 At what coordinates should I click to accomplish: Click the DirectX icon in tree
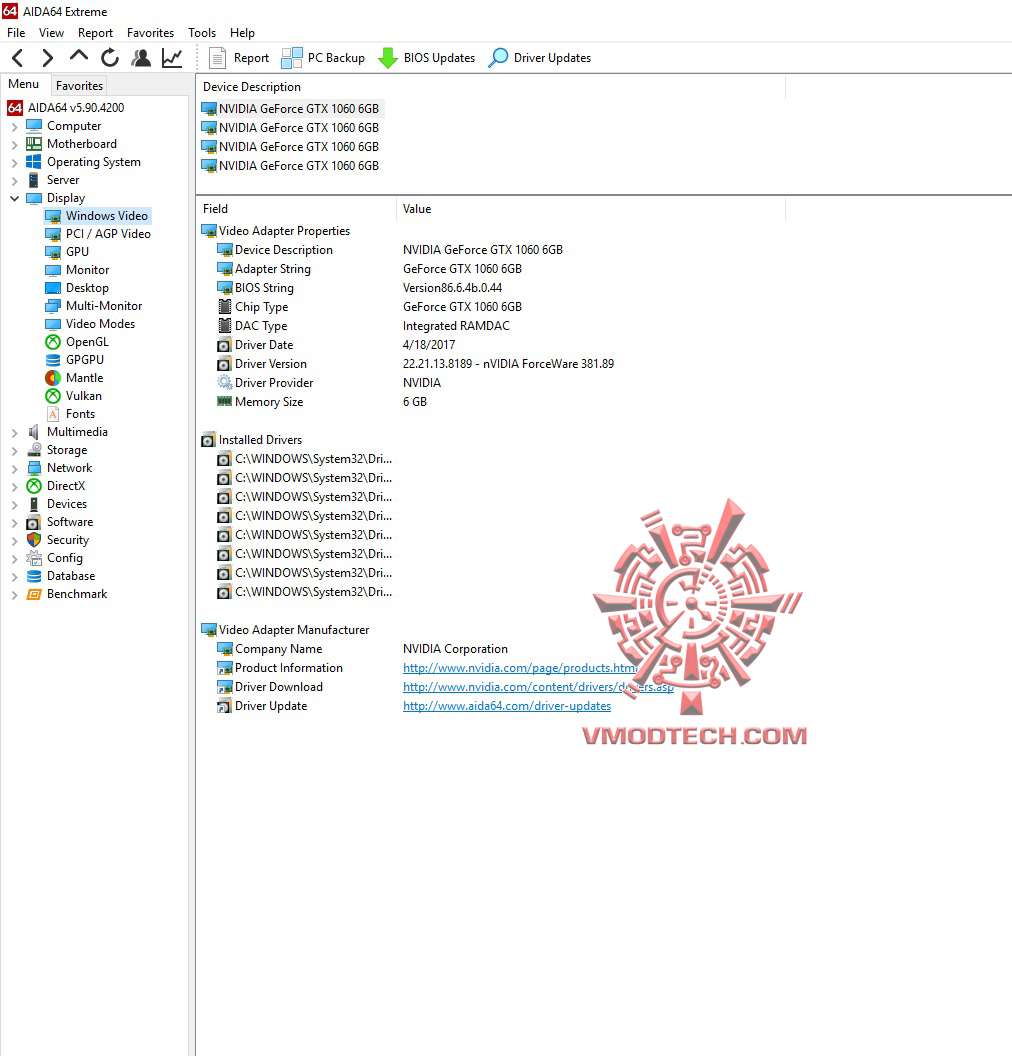(34, 486)
